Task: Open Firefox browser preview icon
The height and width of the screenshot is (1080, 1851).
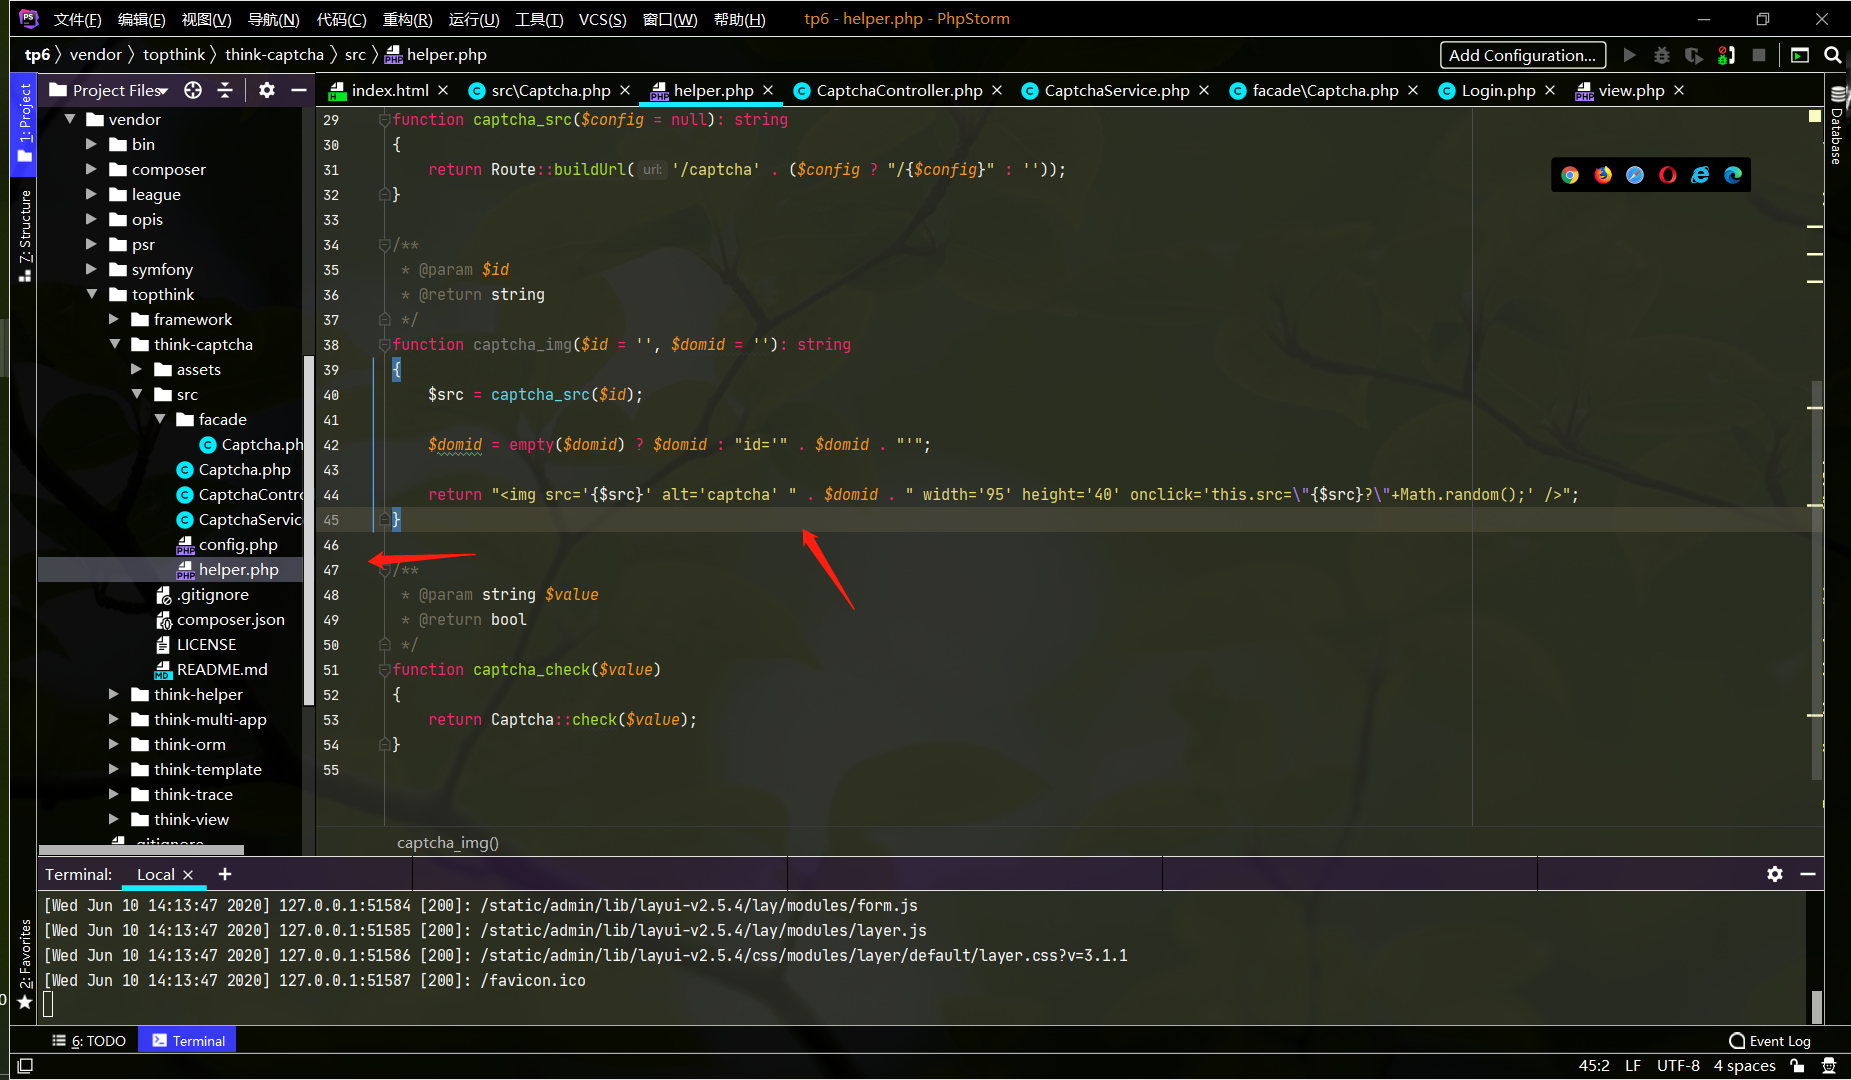Action: coord(1603,175)
